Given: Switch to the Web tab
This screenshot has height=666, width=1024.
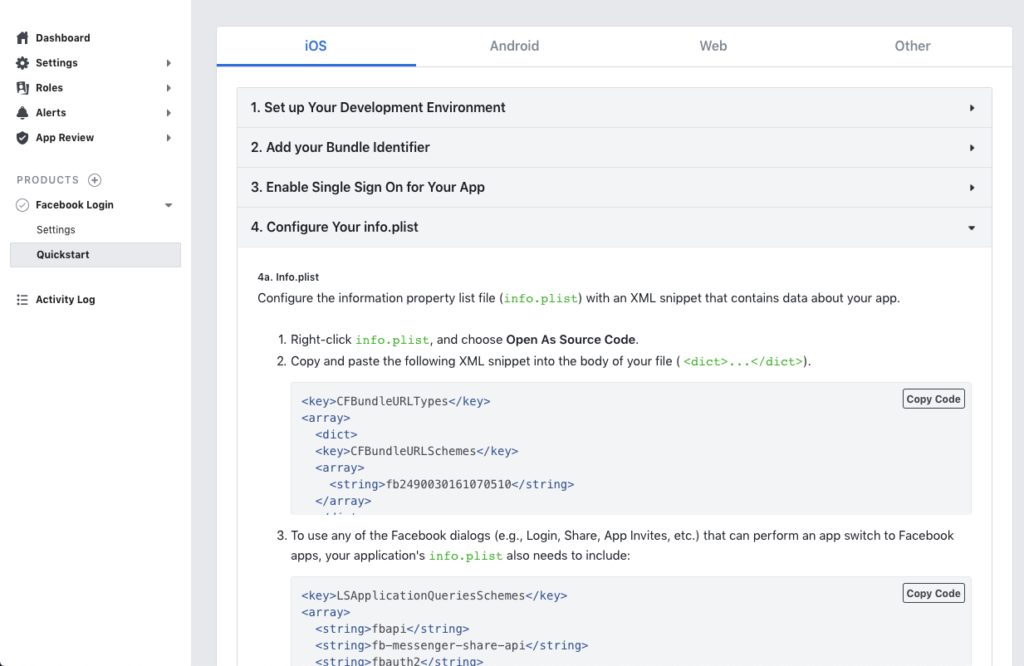Looking at the screenshot, I should tap(713, 45).
